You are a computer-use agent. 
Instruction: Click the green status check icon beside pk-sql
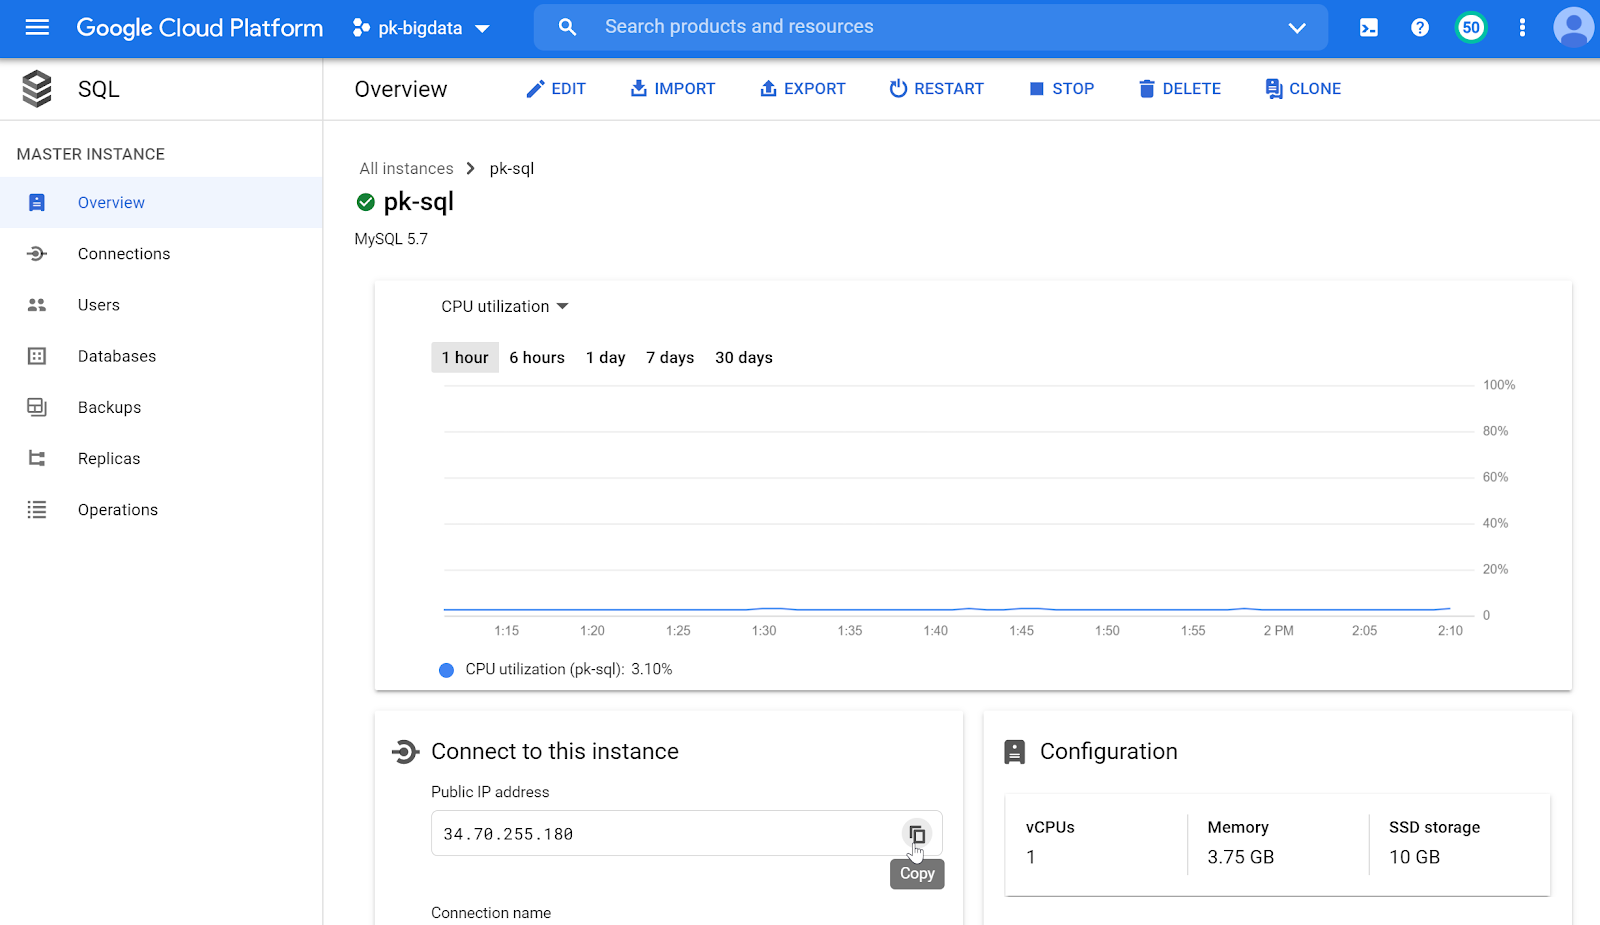(x=366, y=203)
